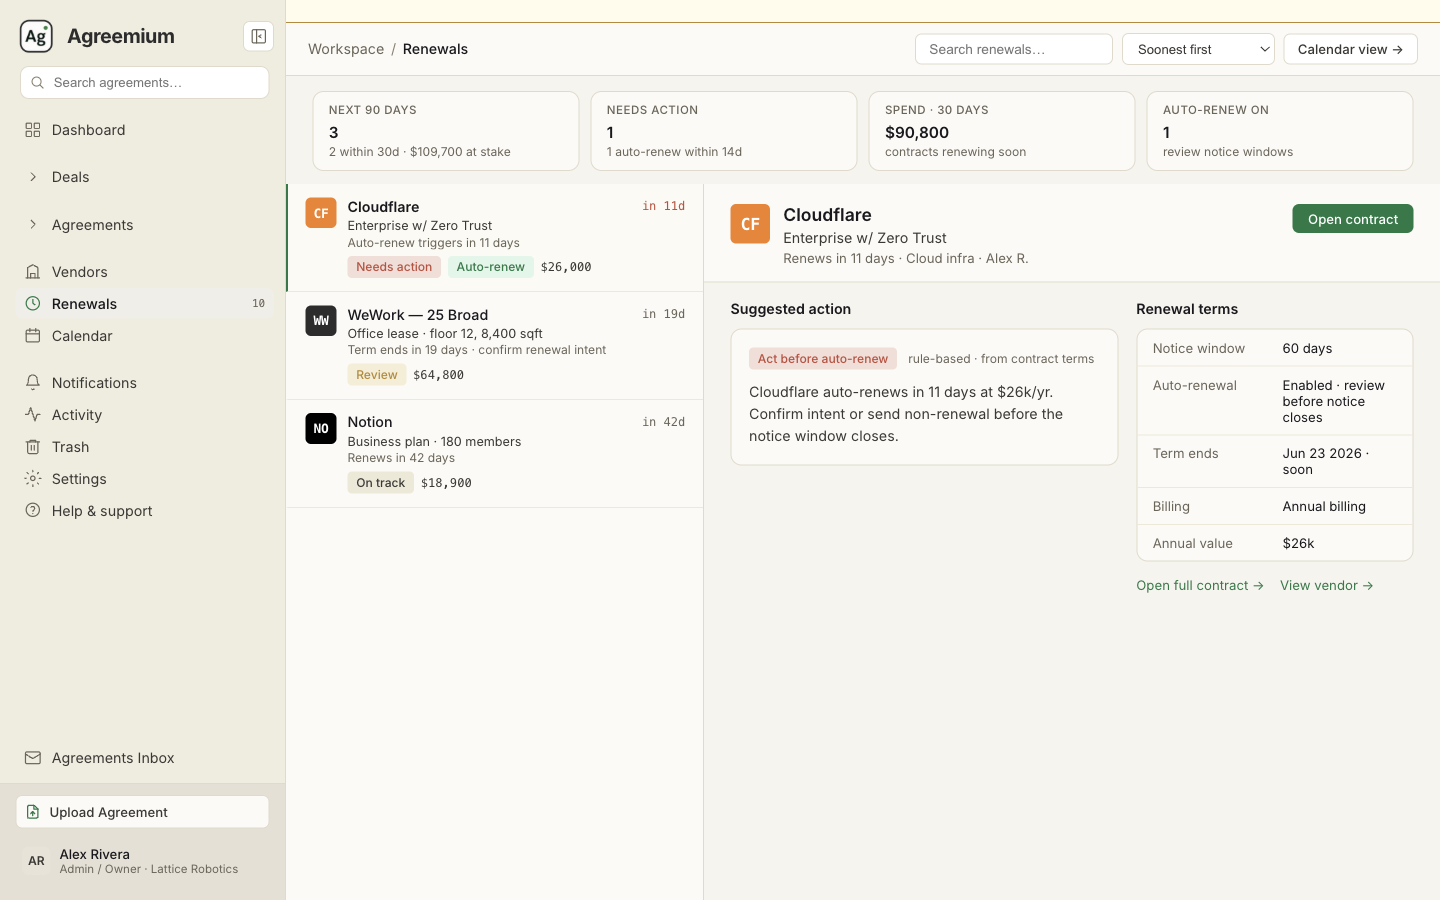The image size is (1440, 900).
Task: Follow the View vendor link
Action: (1327, 586)
